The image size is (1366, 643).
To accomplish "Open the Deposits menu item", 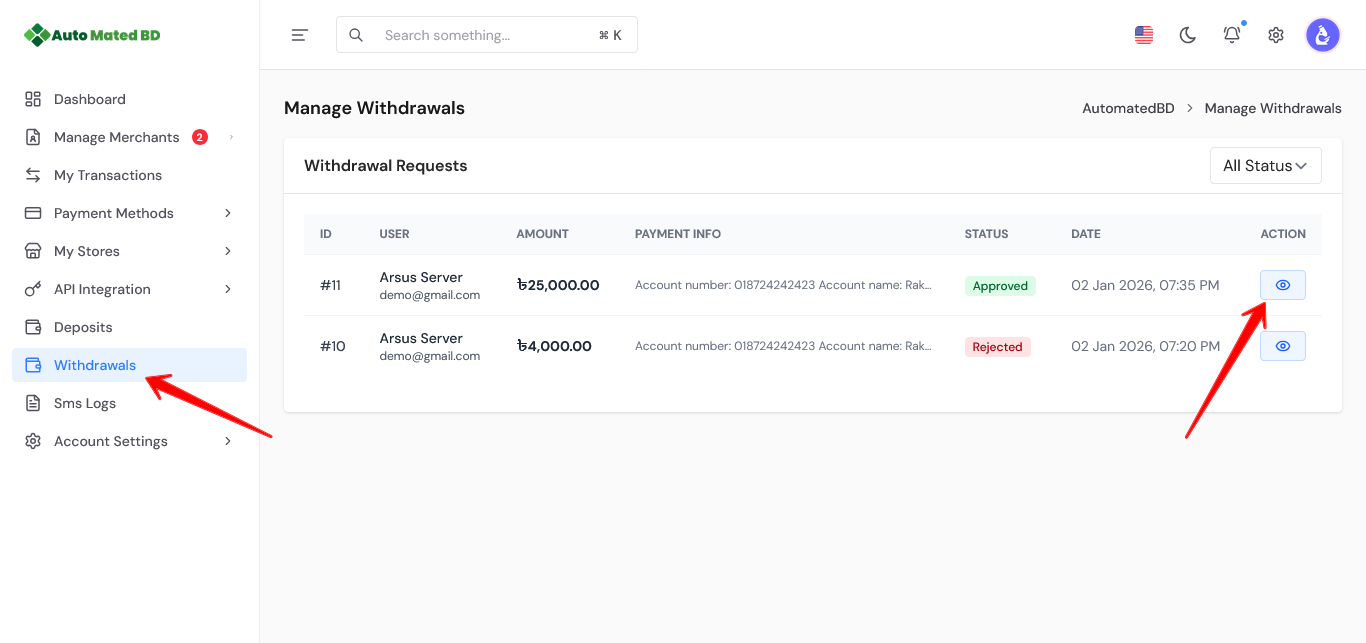I will (83, 327).
